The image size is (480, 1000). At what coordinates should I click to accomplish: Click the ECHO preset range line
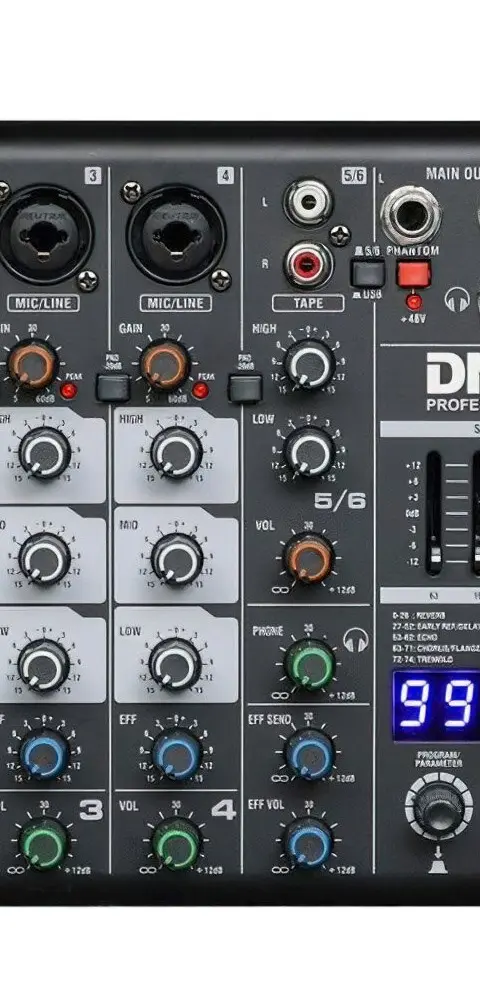[x=414, y=636]
